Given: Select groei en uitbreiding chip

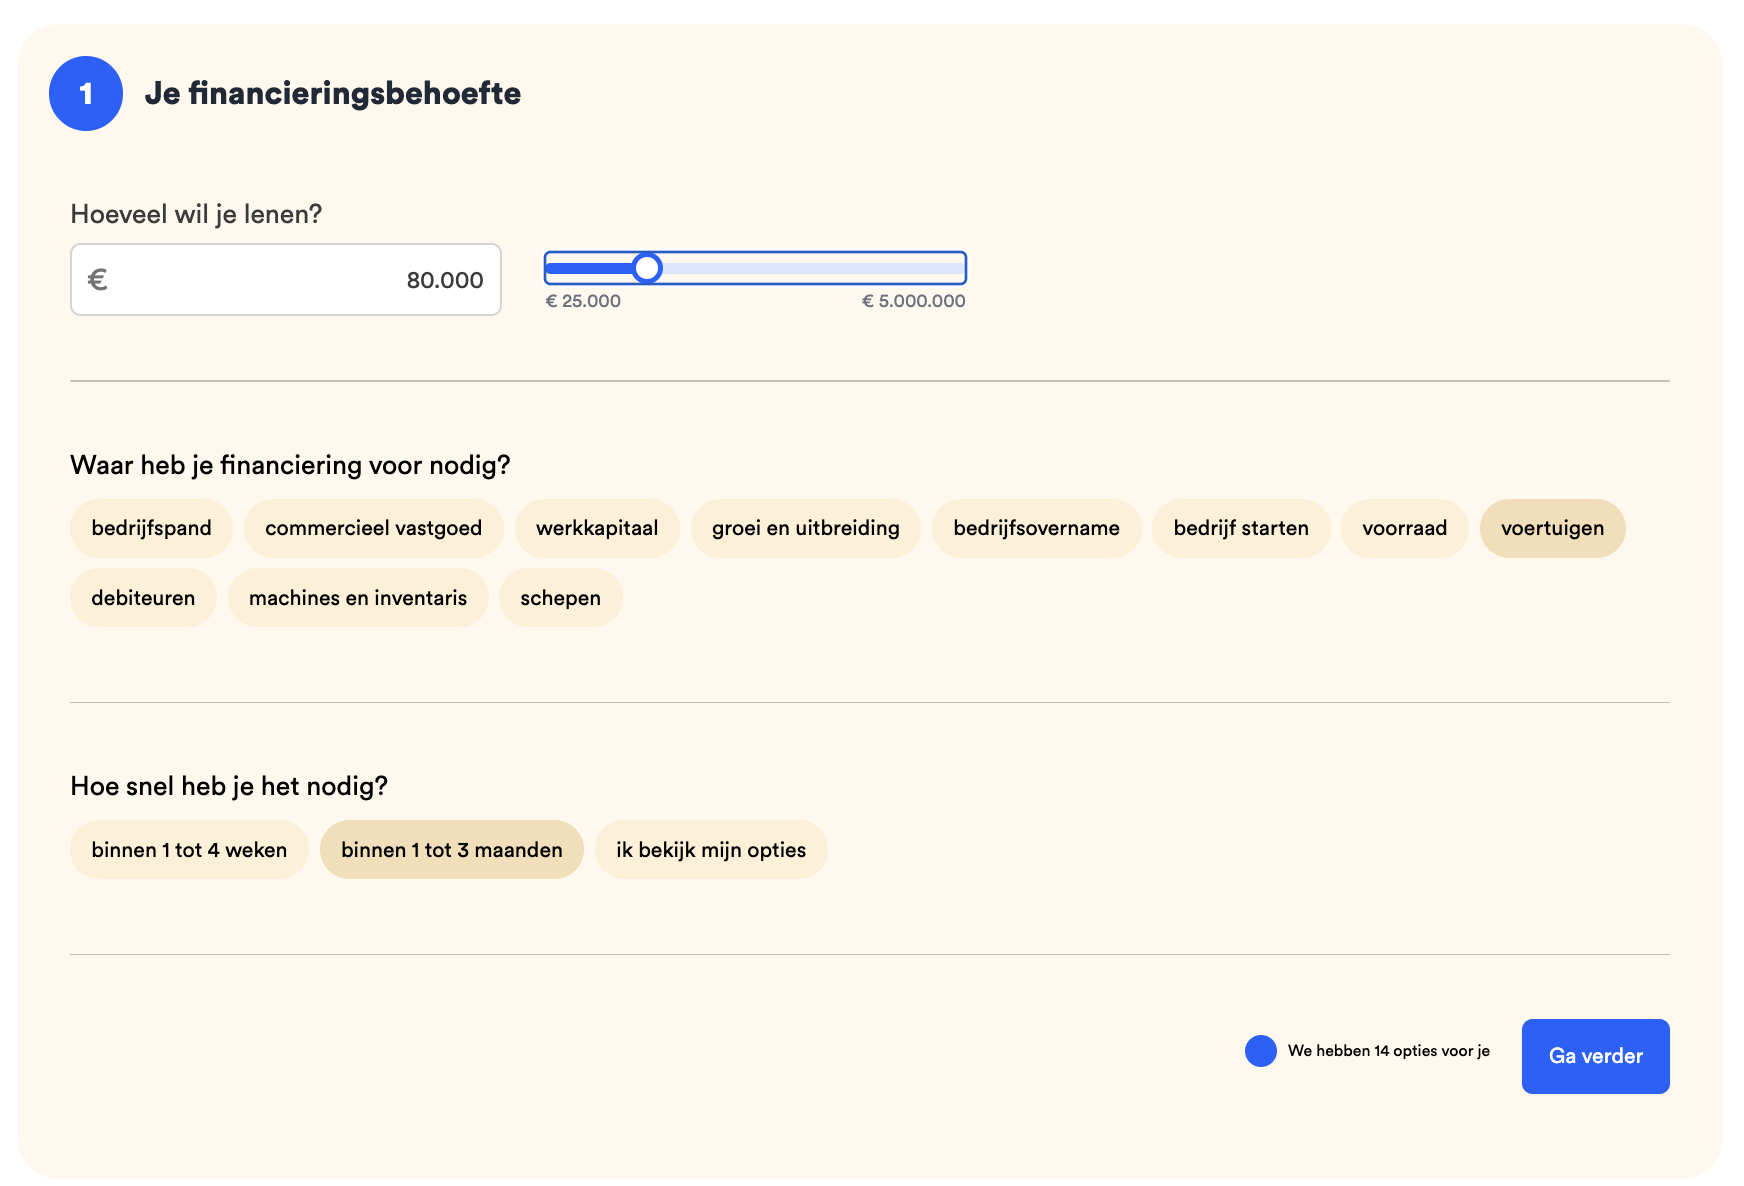Looking at the screenshot, I should [806, 528].
